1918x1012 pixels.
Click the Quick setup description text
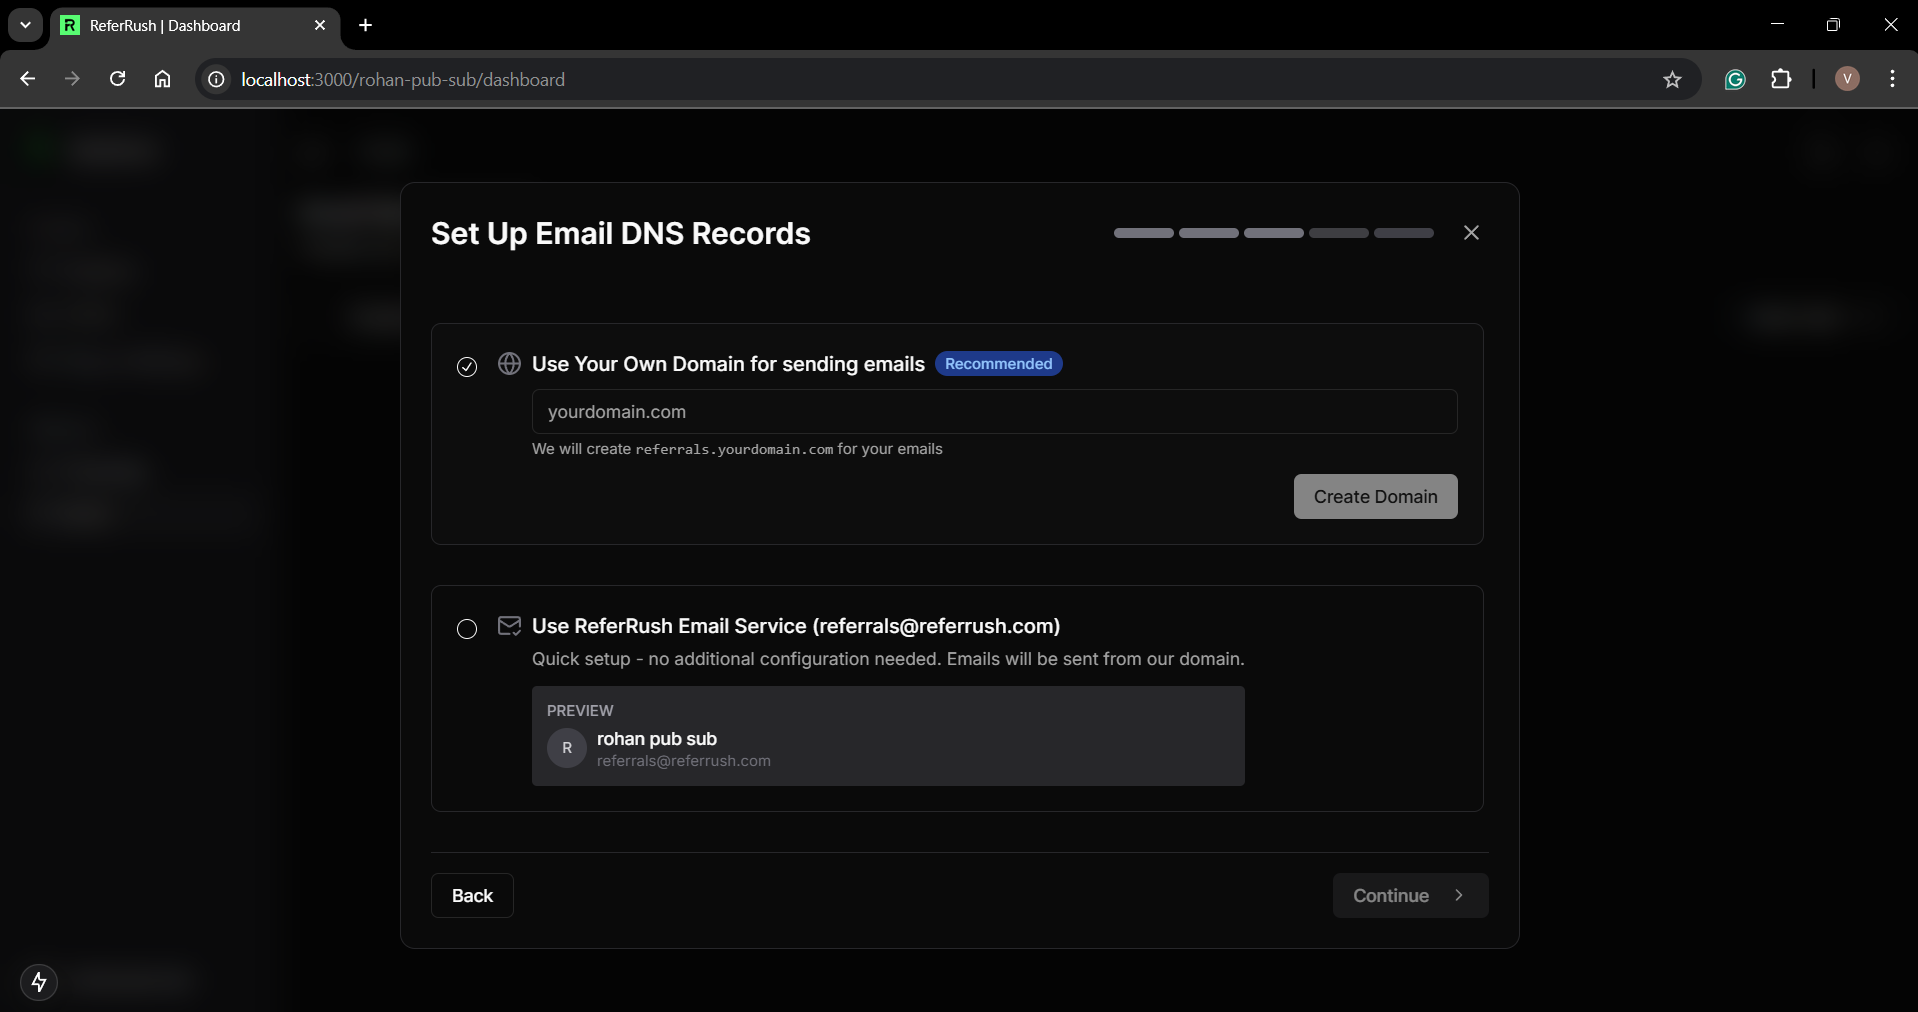click(888, 659)
